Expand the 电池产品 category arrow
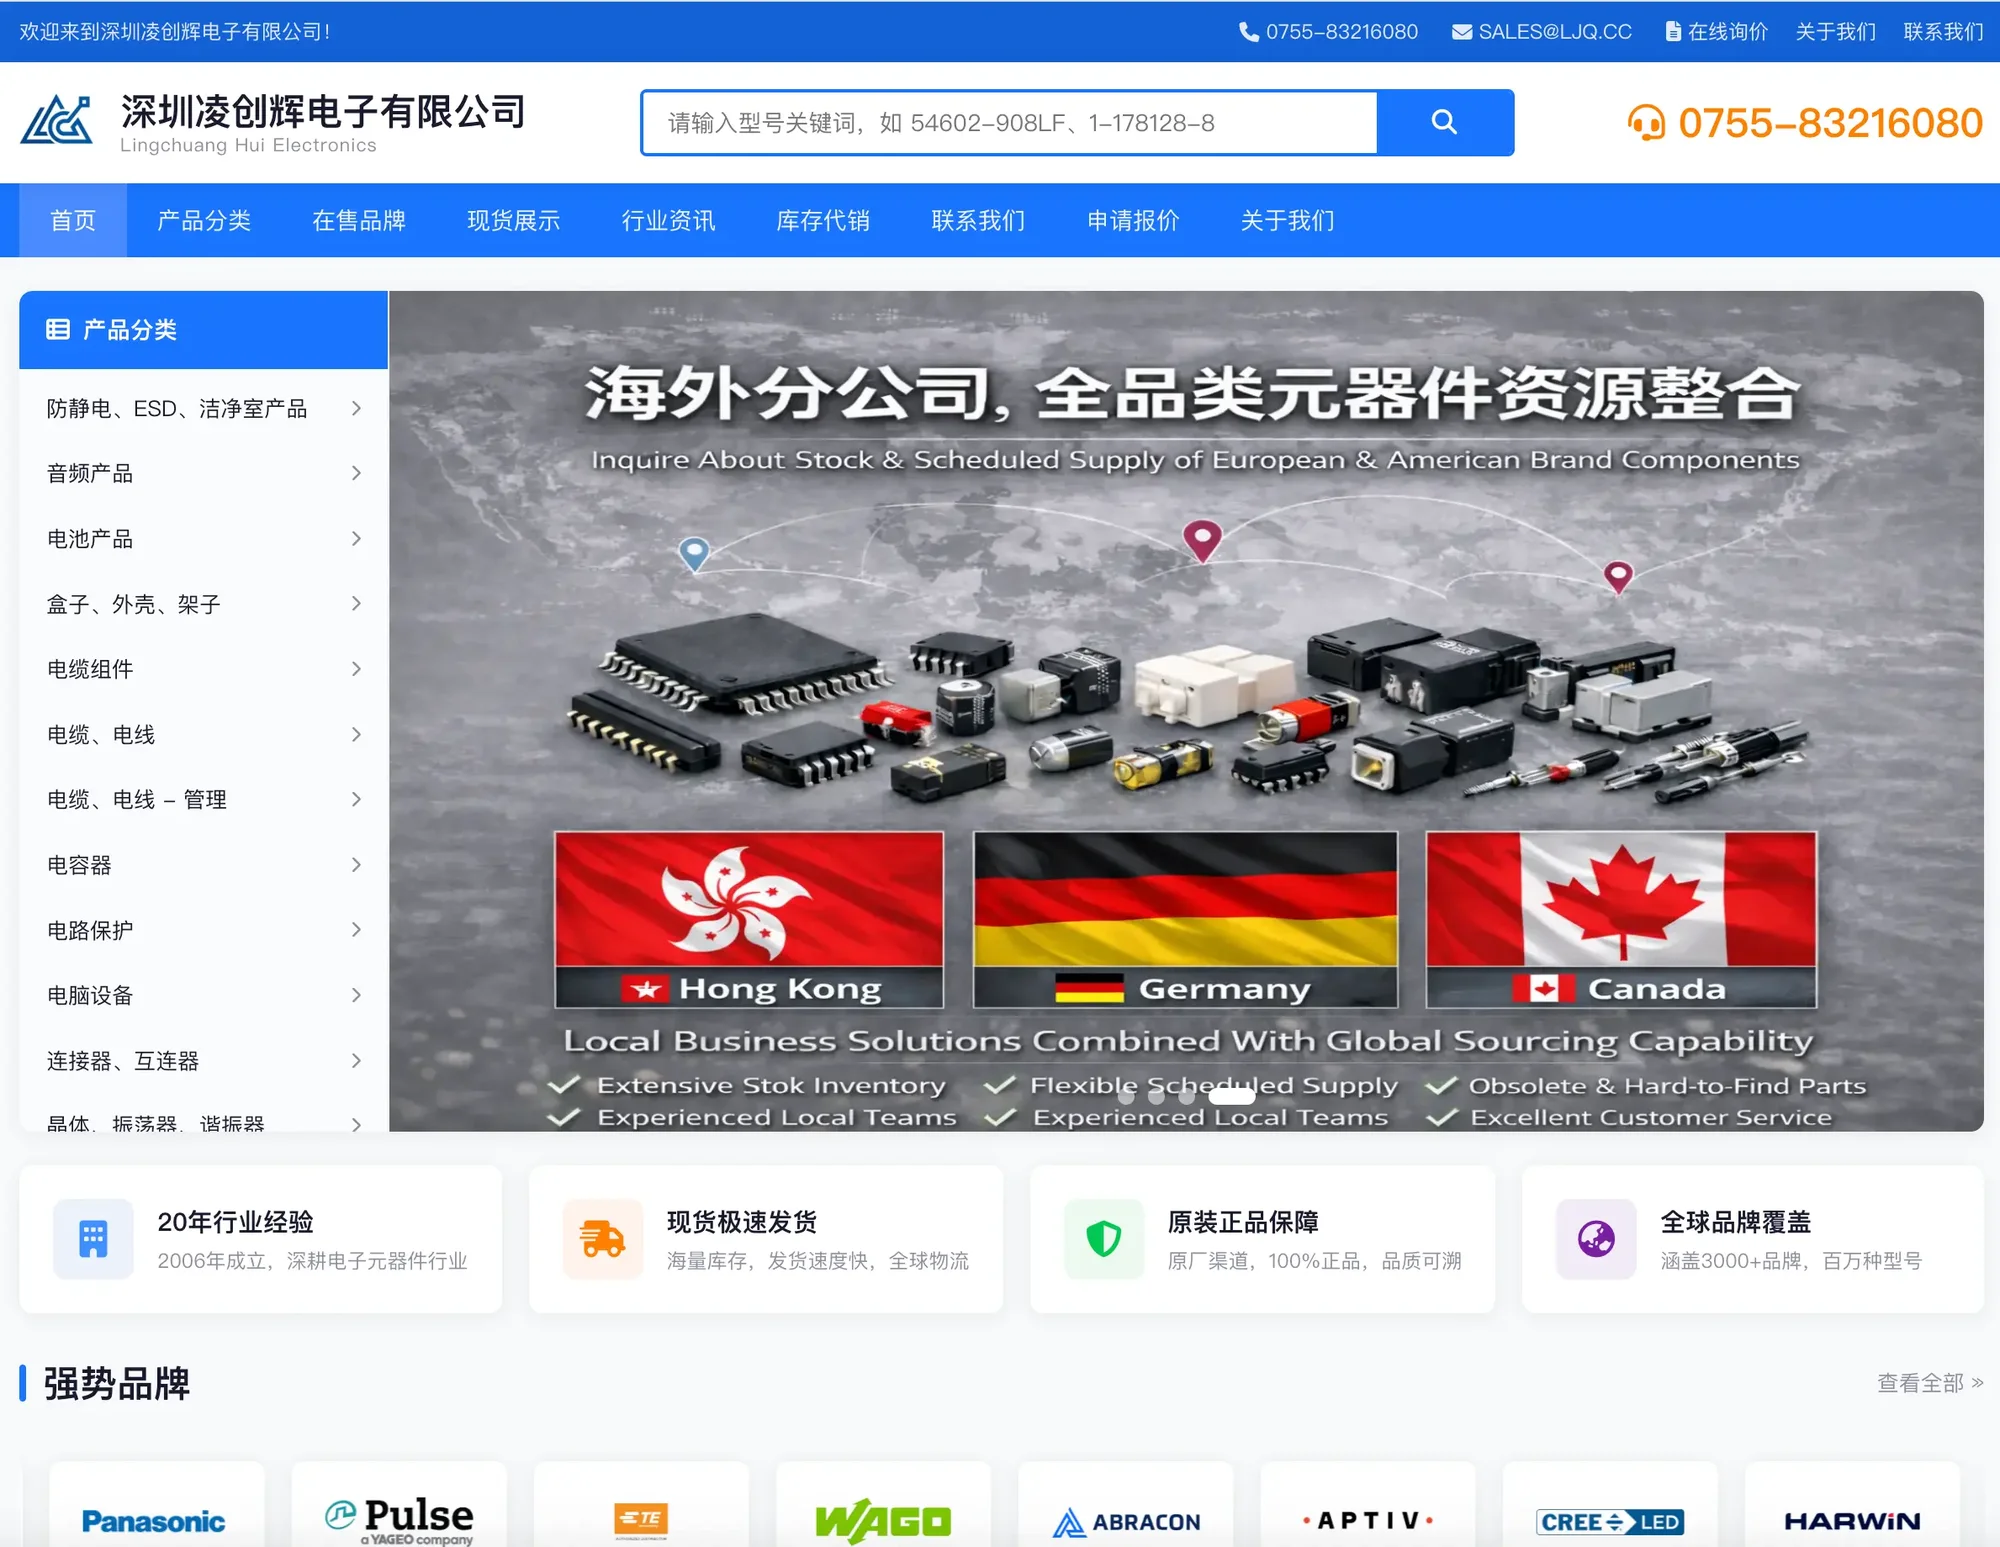Screen dimensions: 2000x1547 (x=356, y=538)
